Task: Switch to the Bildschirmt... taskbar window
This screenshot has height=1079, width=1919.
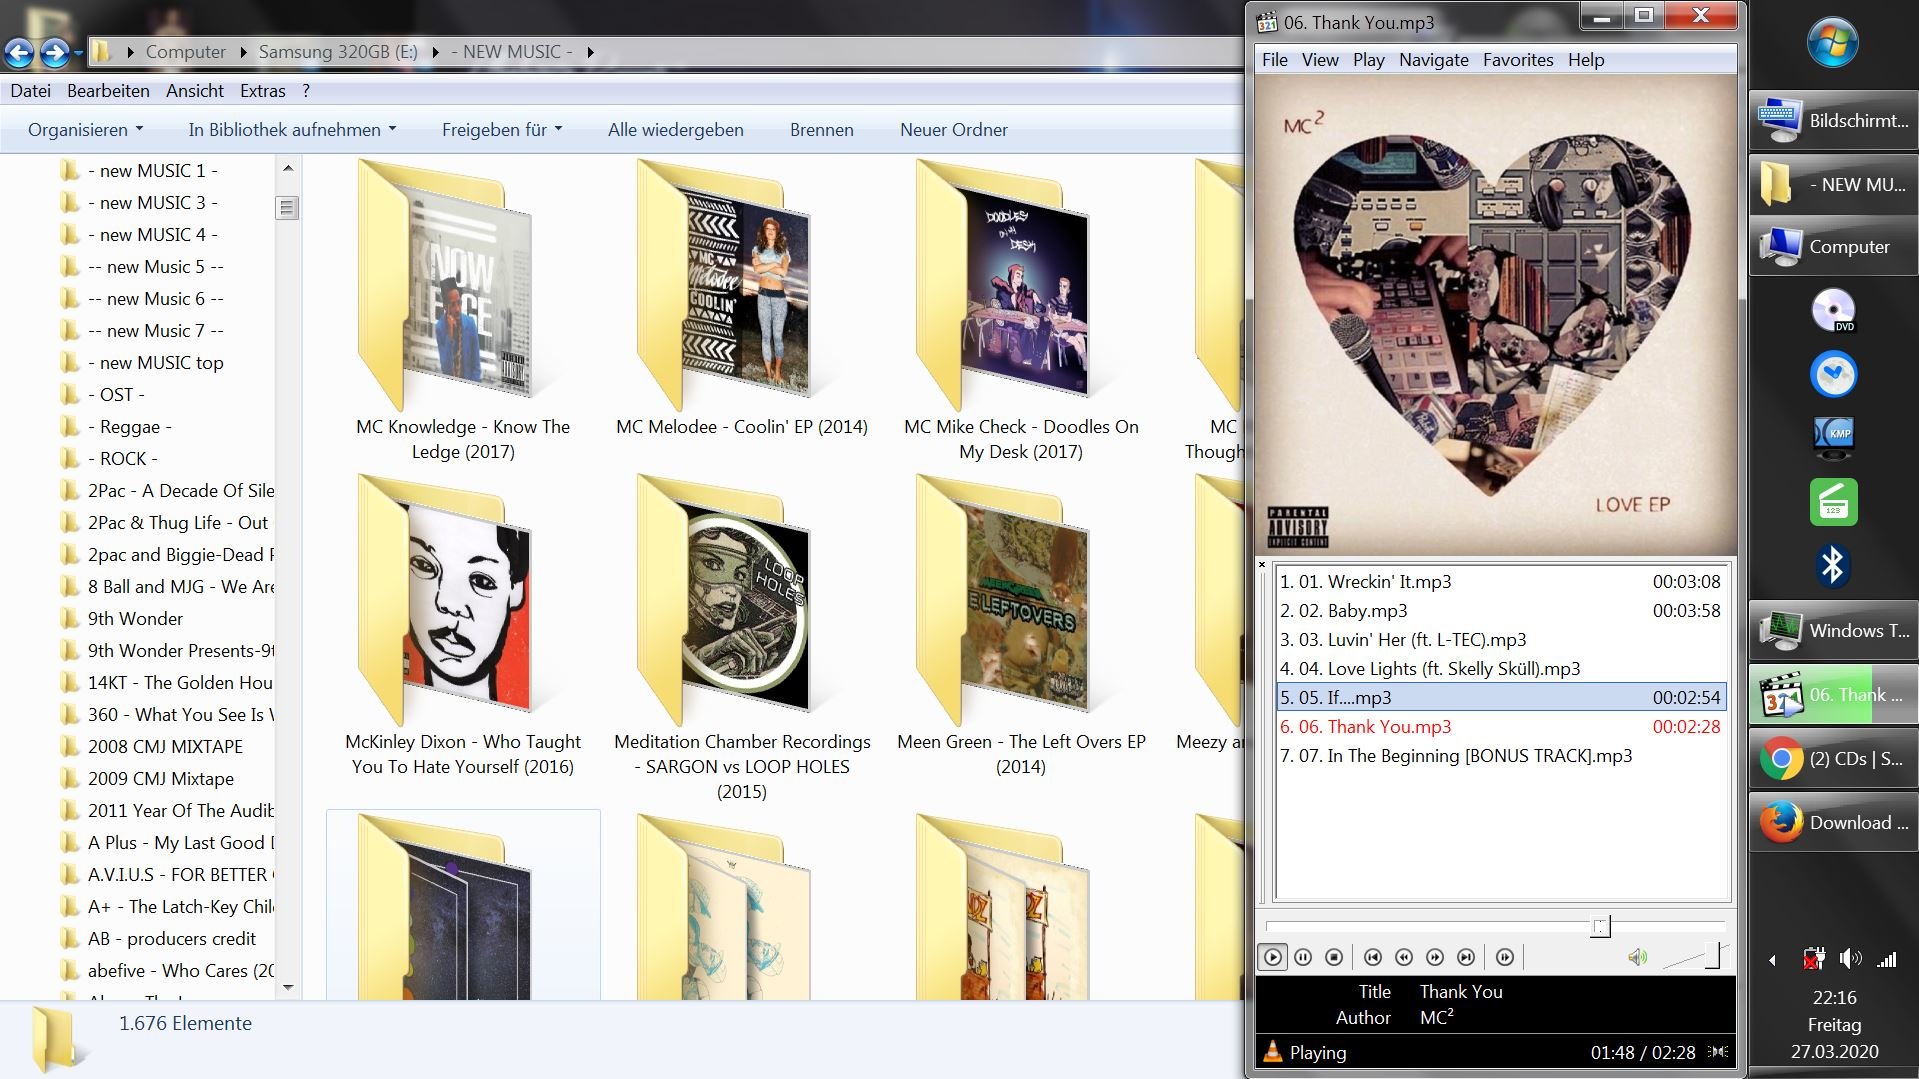Action: pyautogui.click(x=1833, y=121)
